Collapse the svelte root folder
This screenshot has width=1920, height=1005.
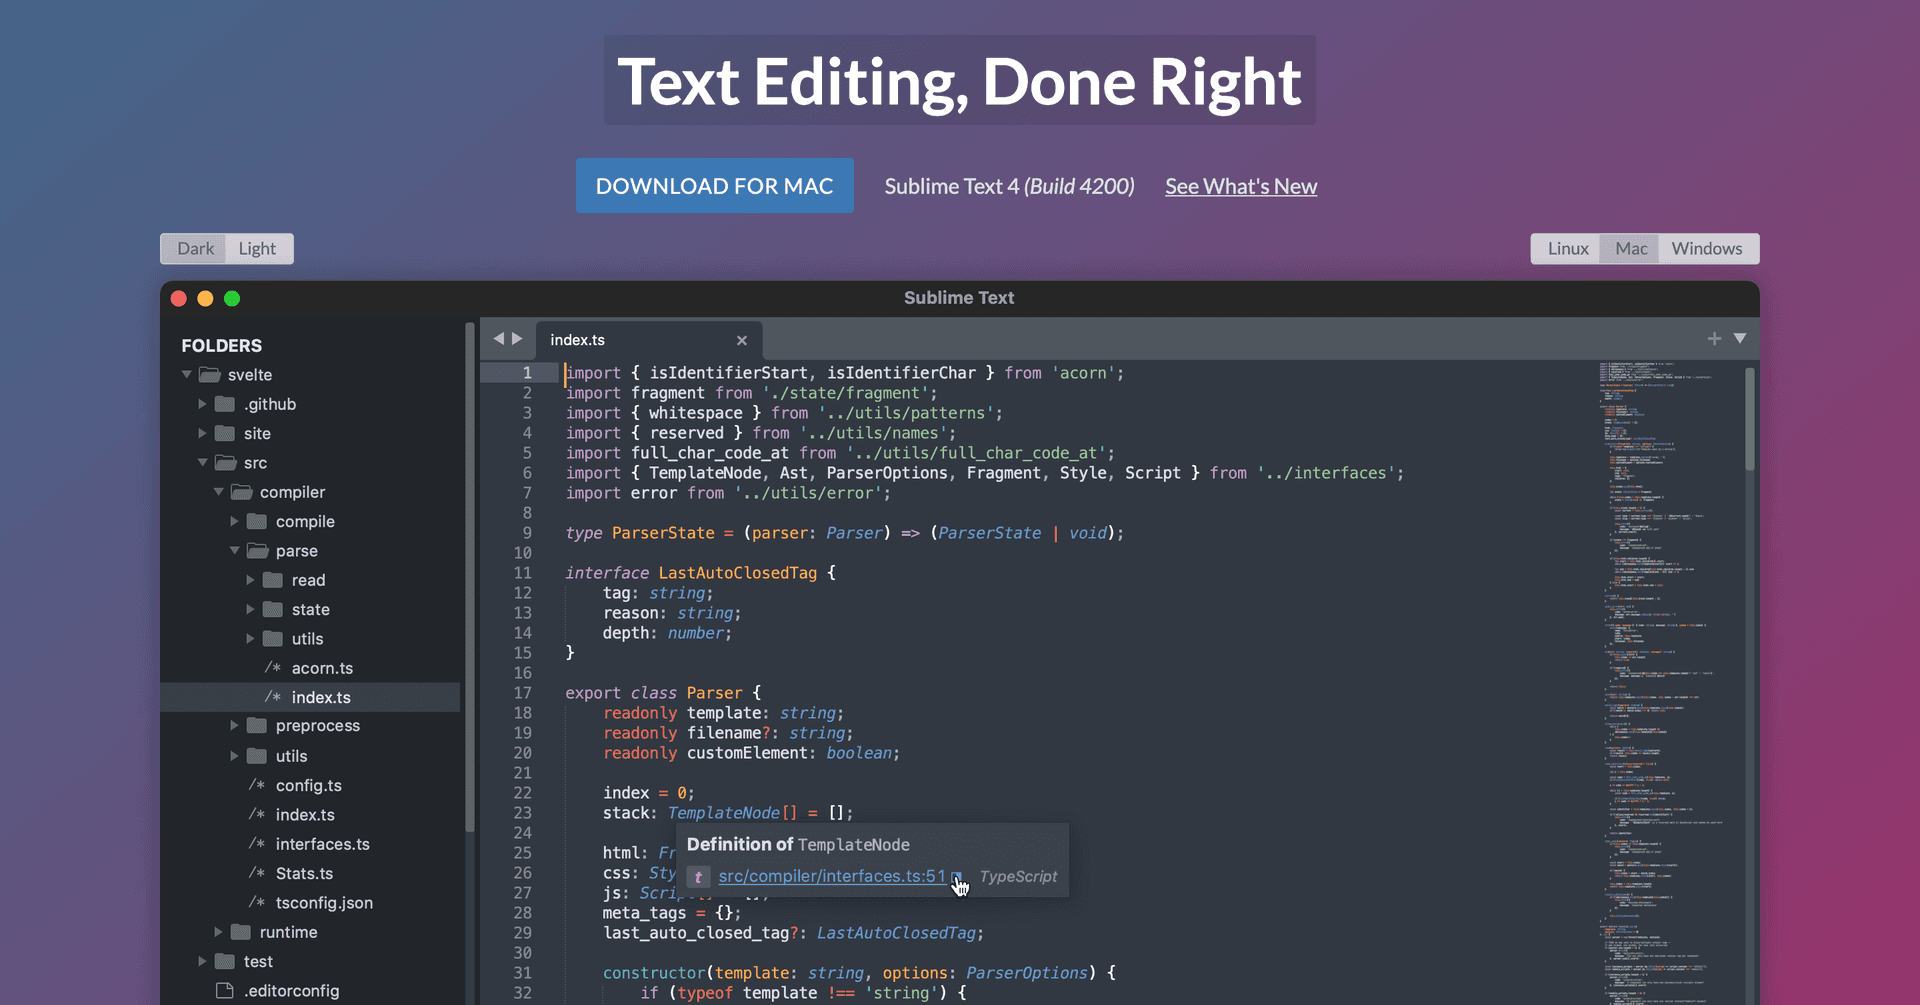pyautogui.click(x=187, y=375)
